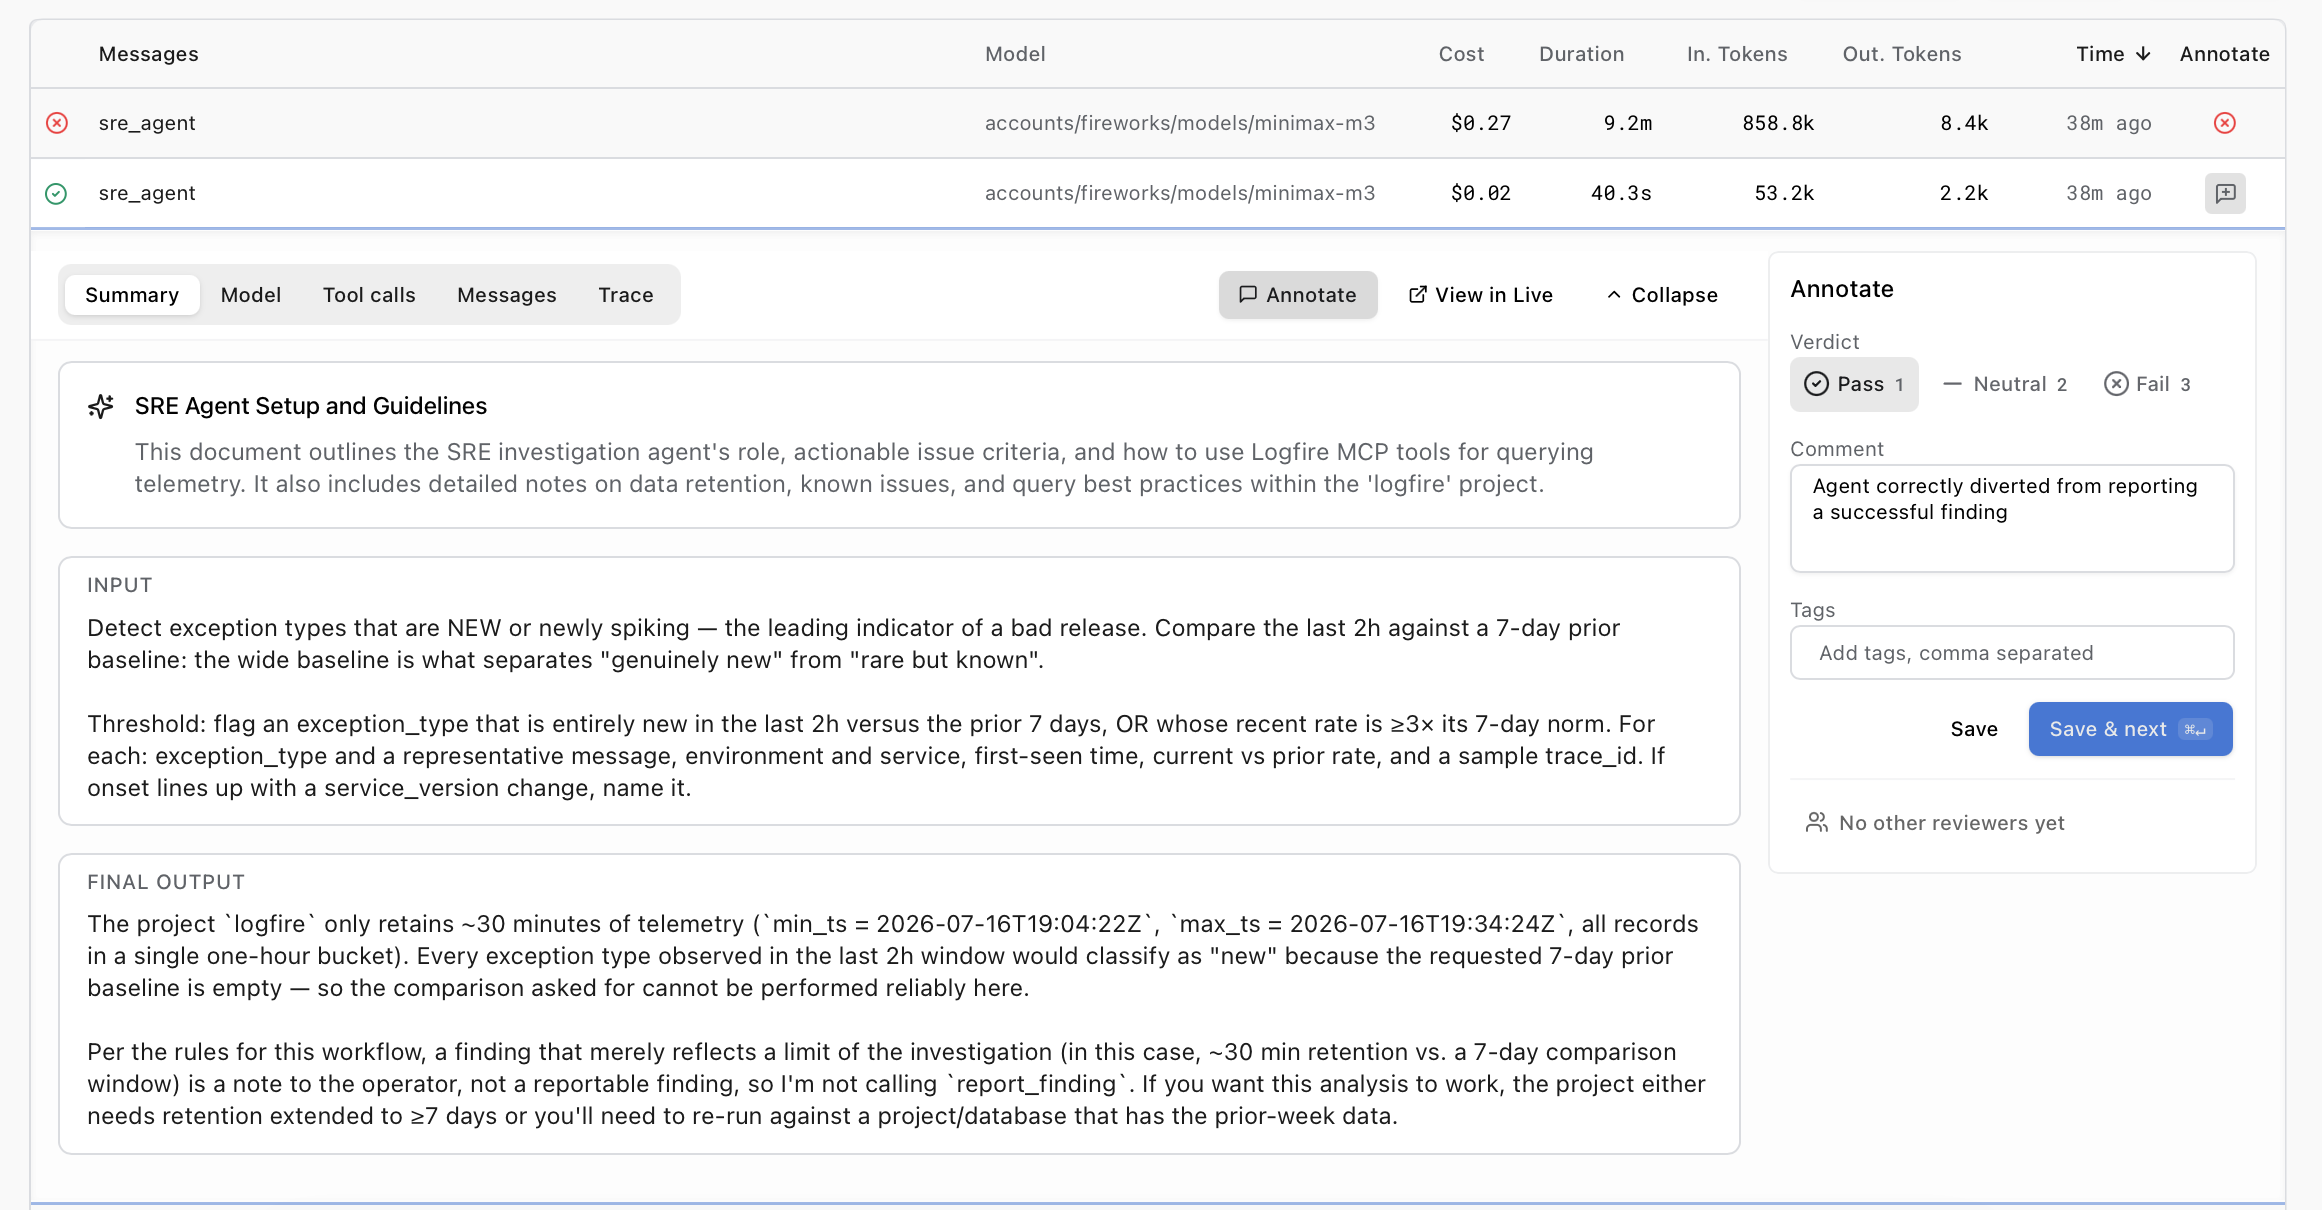Click the SRE Agent Setup and Guidelines heading
Image resolution: width=2322 pixels, height=1210 pixels.
(311, 406)
